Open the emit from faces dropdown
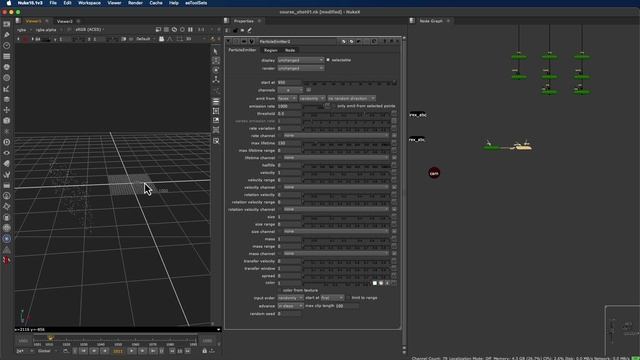The image size is (640, 360). coord(287,98)
